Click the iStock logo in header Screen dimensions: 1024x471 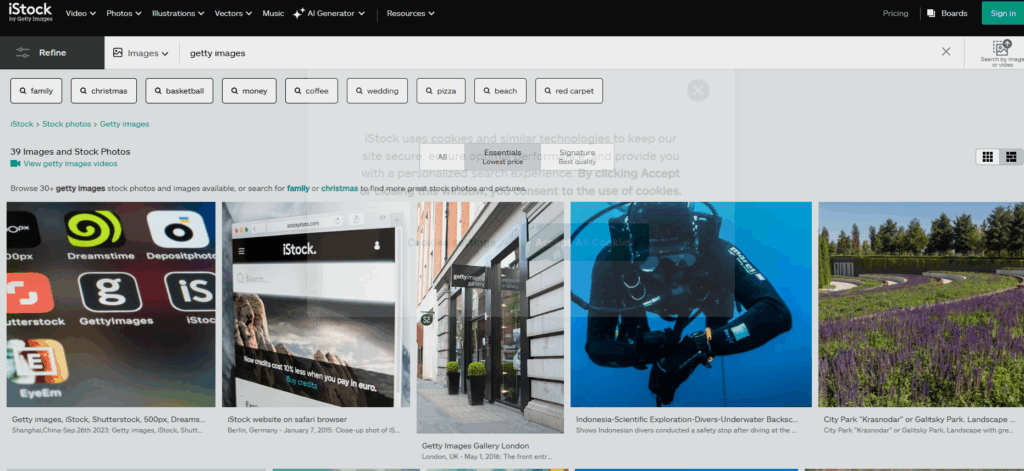29,13
